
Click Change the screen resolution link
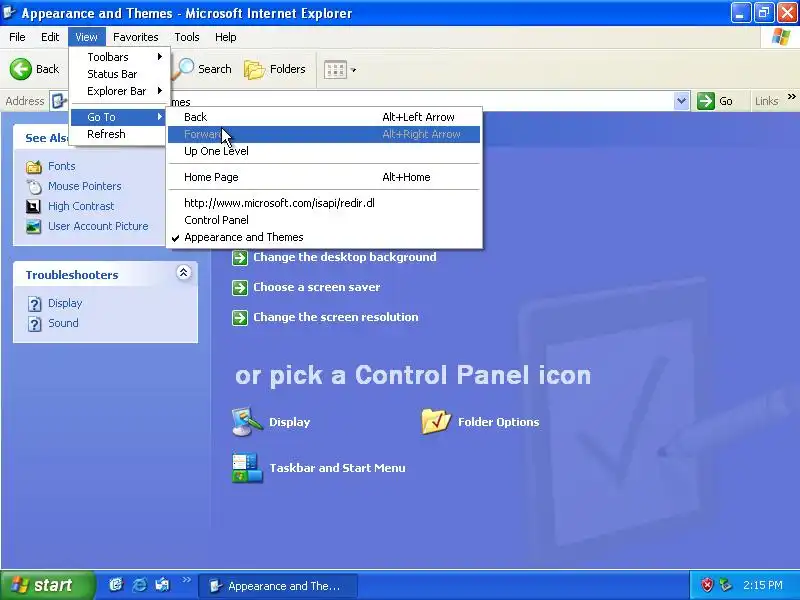336,317
